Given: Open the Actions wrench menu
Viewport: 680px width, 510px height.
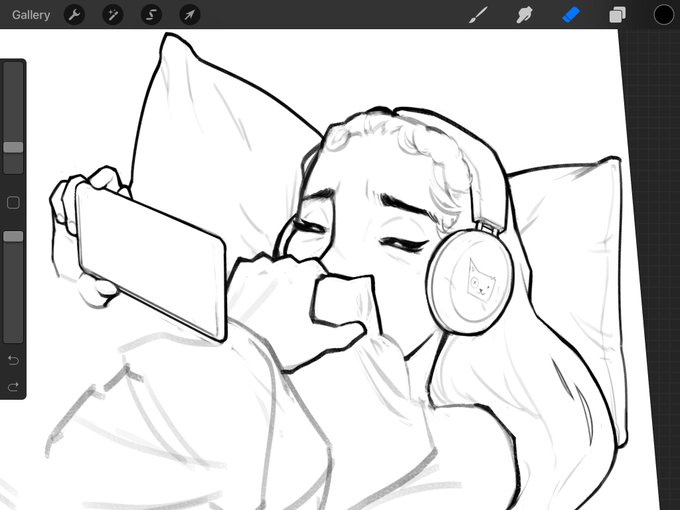Looking at the screenshot, I should tap(74, 15).
